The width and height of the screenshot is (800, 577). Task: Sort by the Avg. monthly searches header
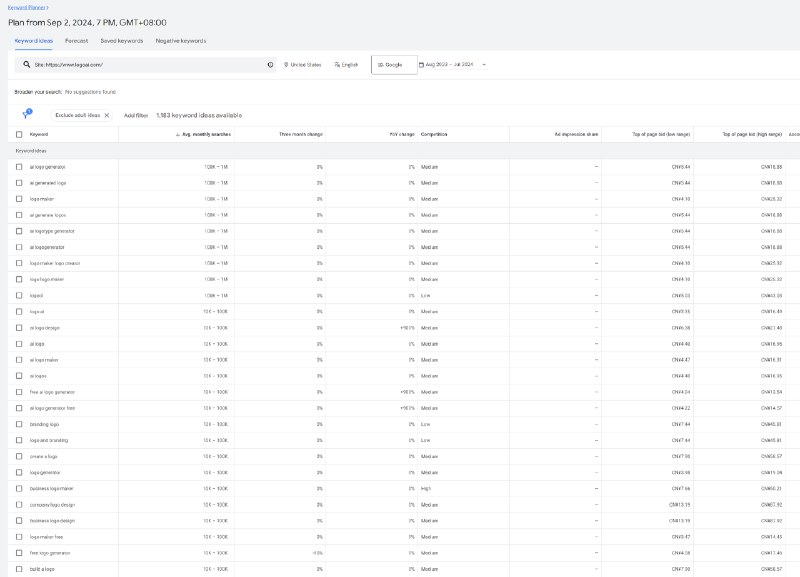point(206,134)
